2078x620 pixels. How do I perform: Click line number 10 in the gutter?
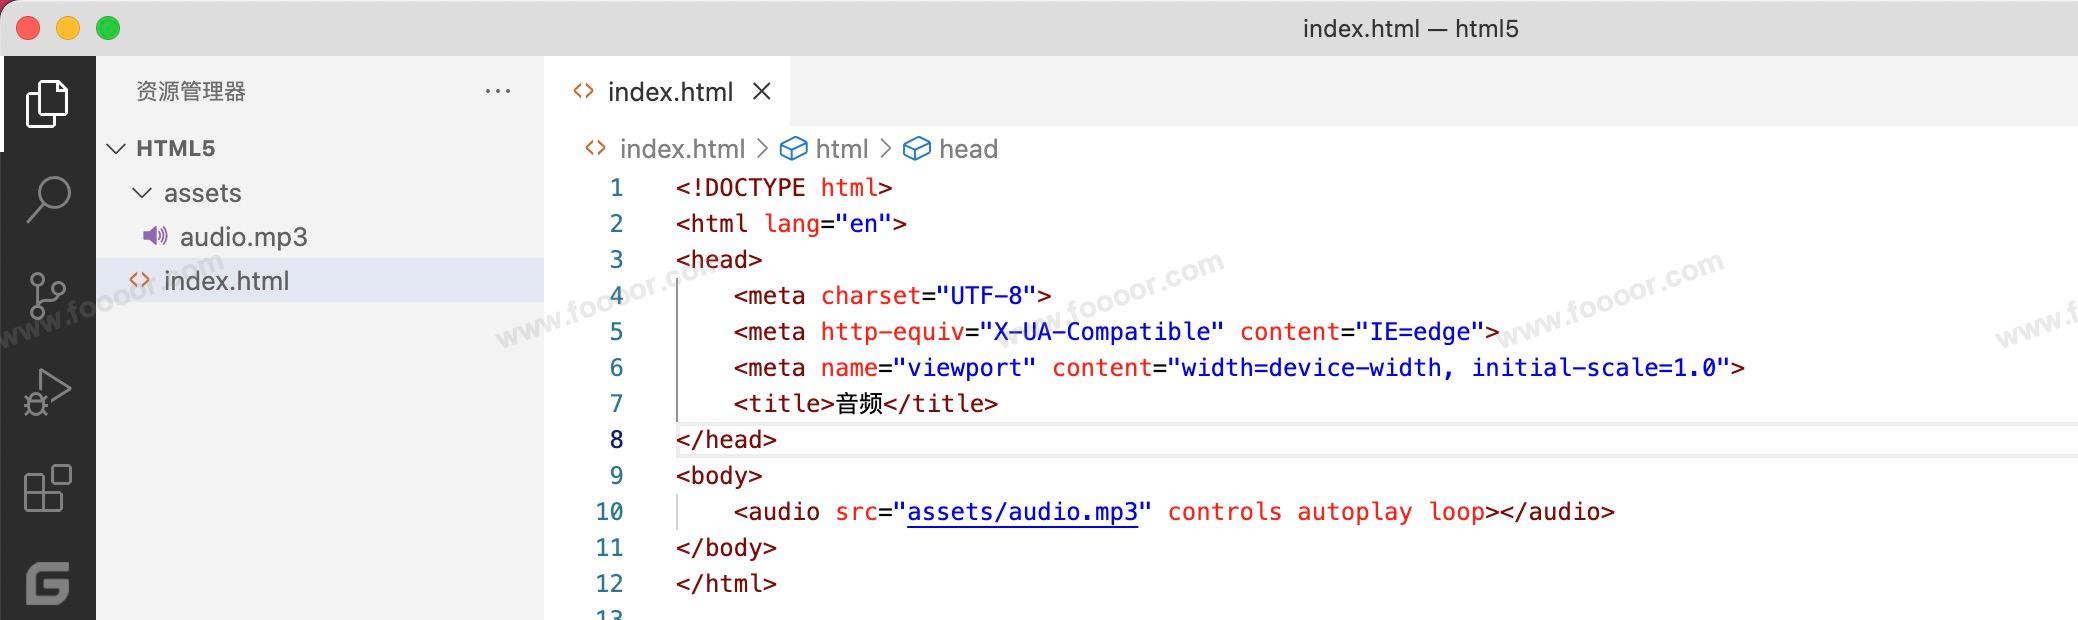click(x=609, y=512)
